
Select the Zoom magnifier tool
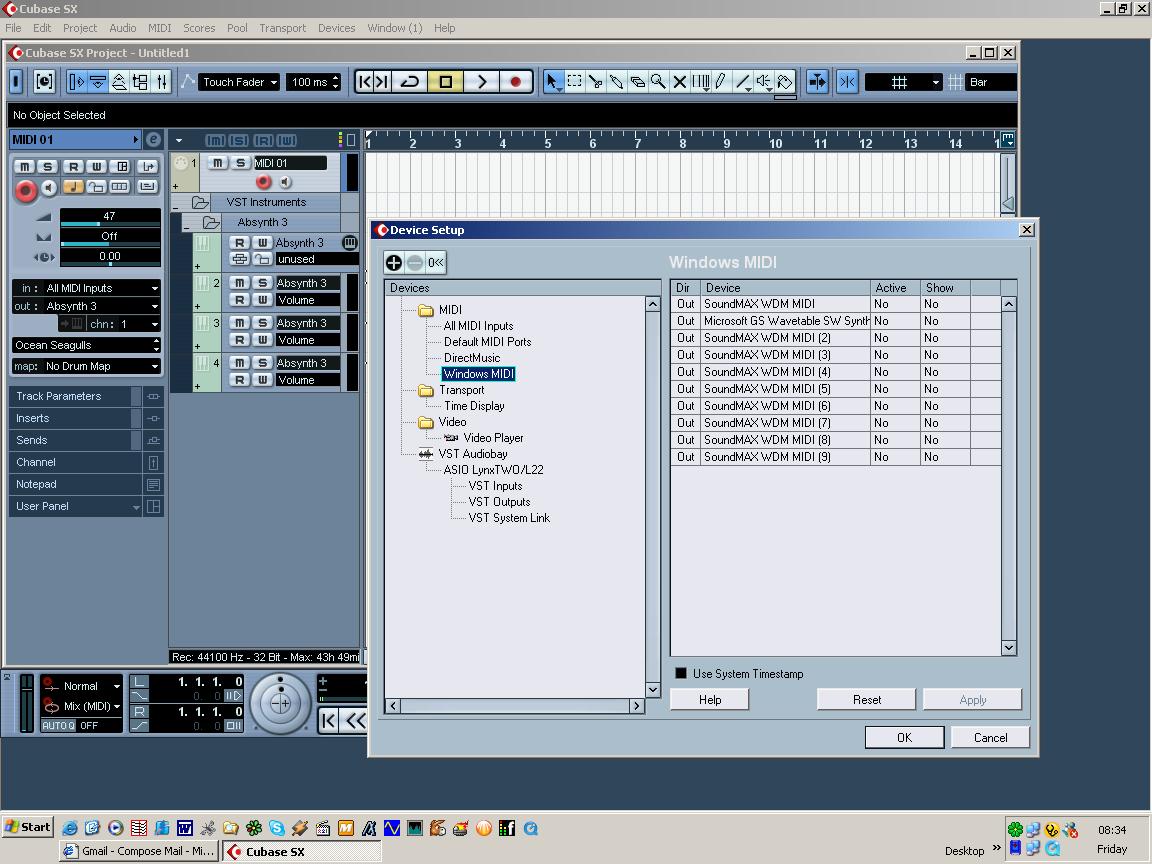[658, 82]
